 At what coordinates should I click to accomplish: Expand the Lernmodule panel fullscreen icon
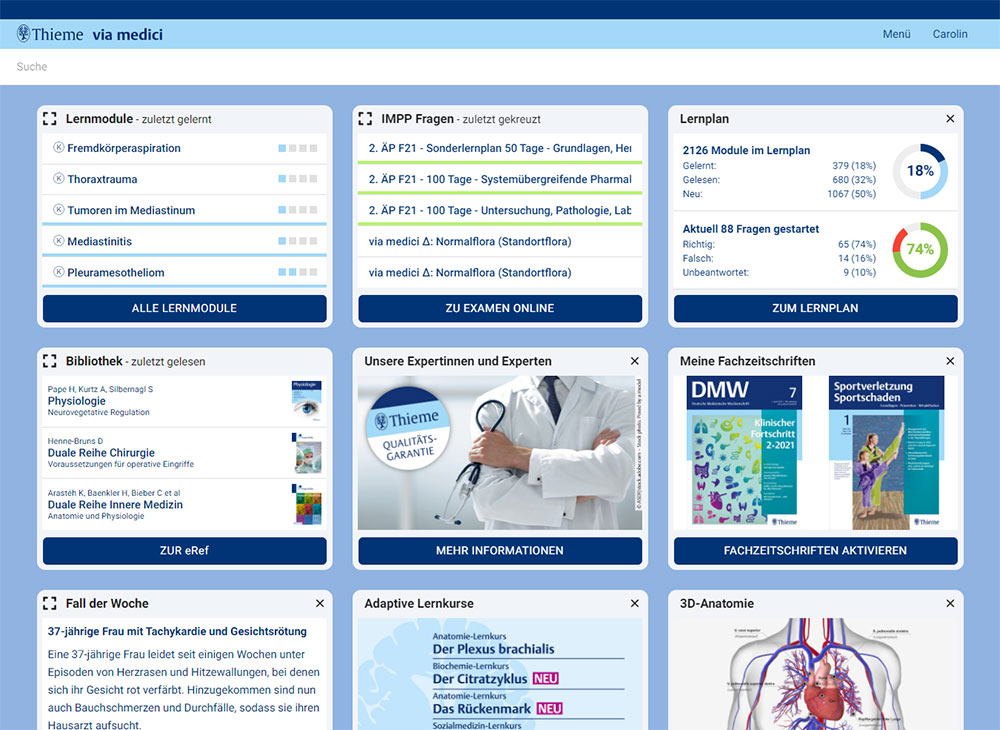click(x=50, y=119)
